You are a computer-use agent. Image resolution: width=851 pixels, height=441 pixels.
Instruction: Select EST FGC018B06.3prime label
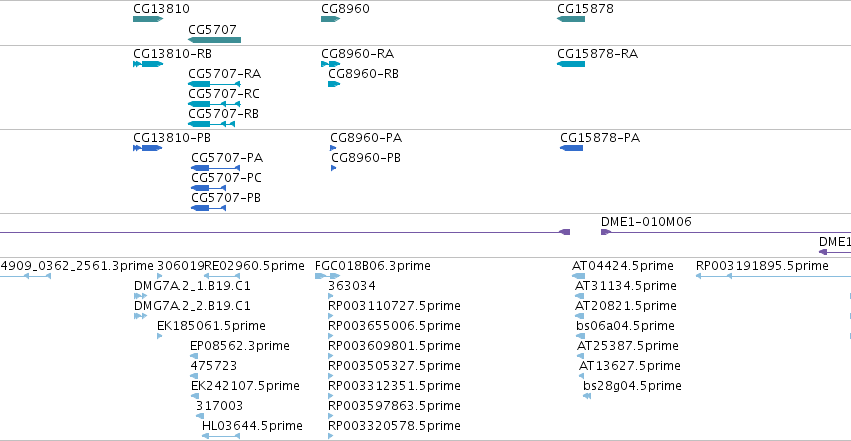pyautogui.click(x=373, y=266)
